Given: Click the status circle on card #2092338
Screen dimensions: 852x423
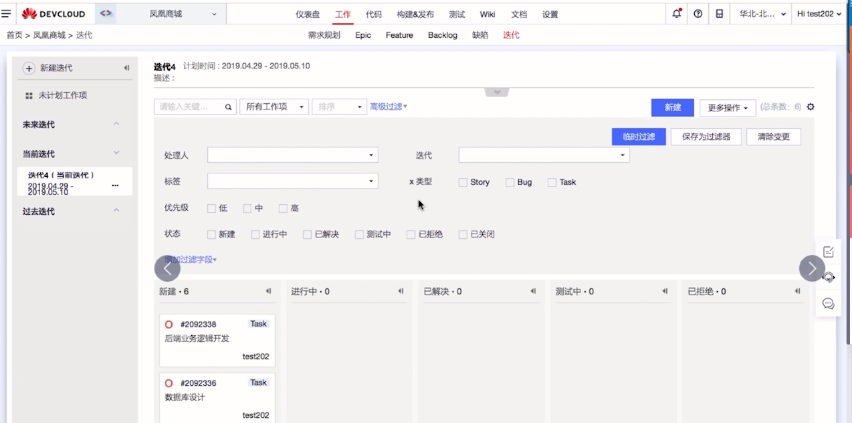Looking at the screenshot, I should [168, 325].
